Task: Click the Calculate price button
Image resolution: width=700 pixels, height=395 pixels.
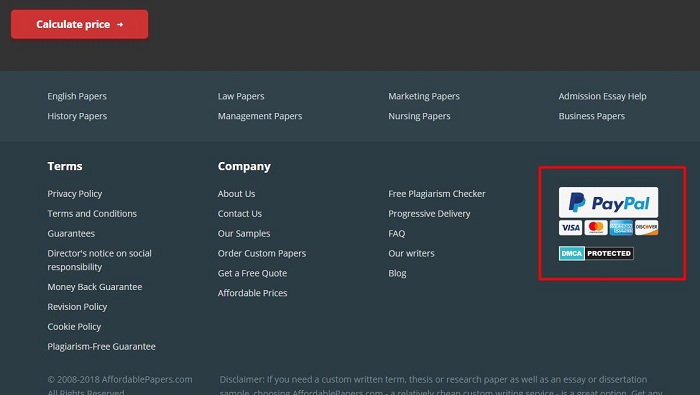Action: click(x=79, y=24)
